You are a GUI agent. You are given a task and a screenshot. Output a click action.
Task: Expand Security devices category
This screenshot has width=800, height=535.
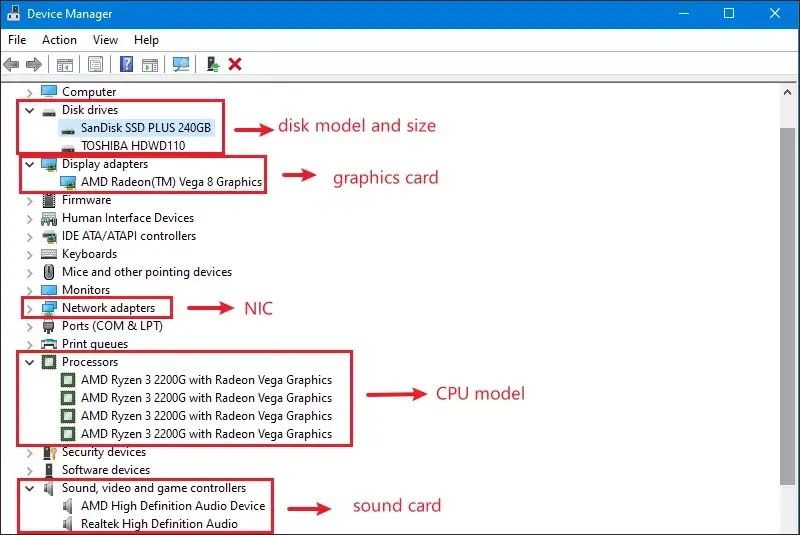click(30, 452)
